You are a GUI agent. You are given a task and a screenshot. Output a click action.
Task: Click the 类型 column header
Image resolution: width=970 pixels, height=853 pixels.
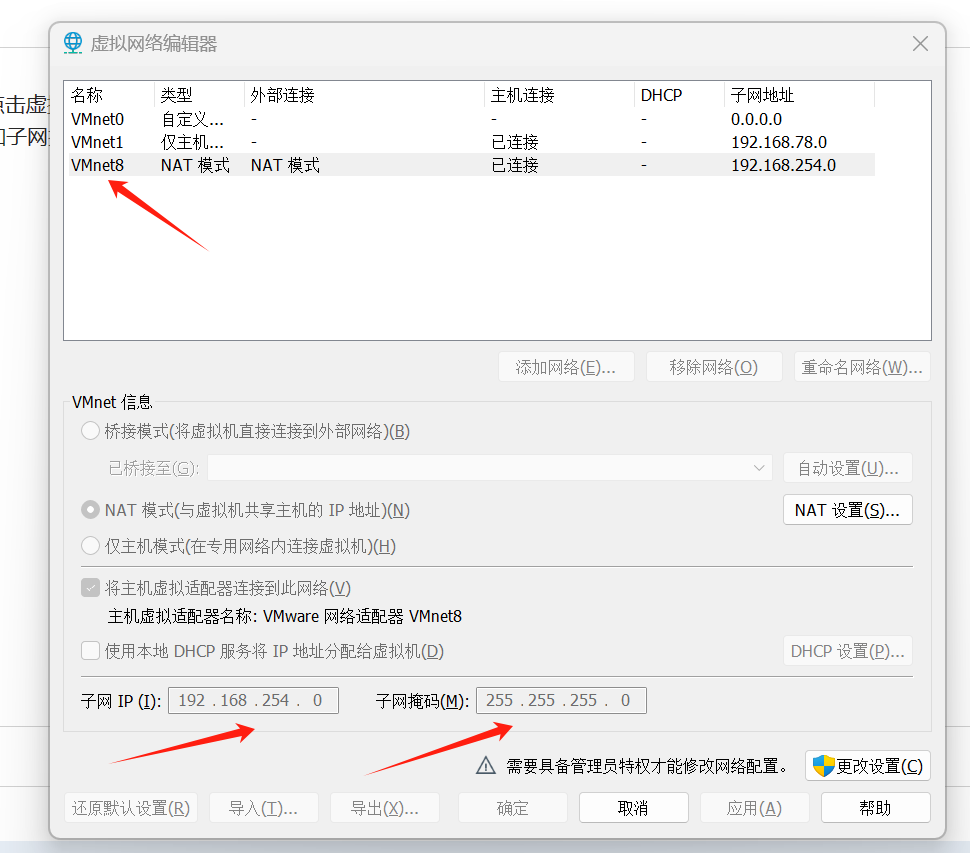199,95
